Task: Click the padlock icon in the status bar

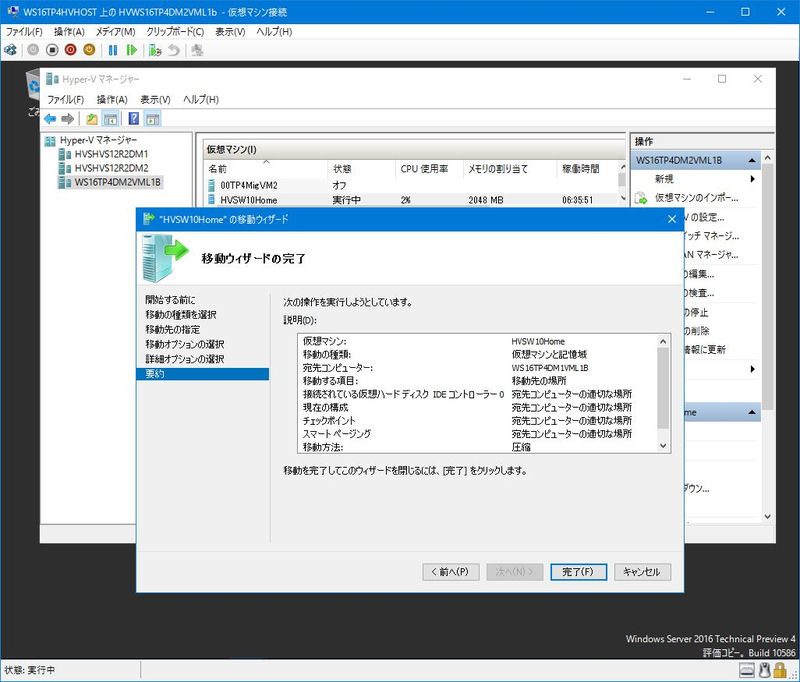Action: pos(779,670)
